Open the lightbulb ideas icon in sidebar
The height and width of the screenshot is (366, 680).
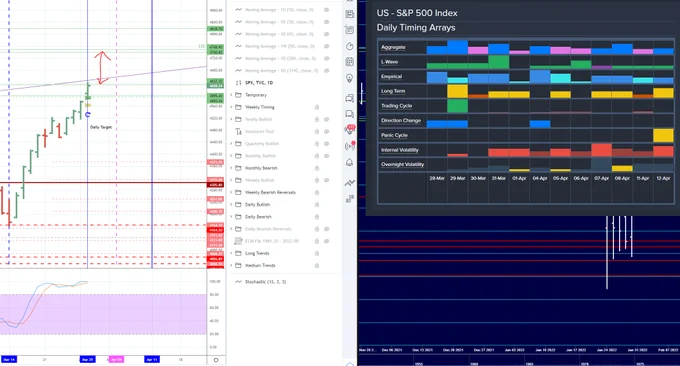click(x=350, y=78)
